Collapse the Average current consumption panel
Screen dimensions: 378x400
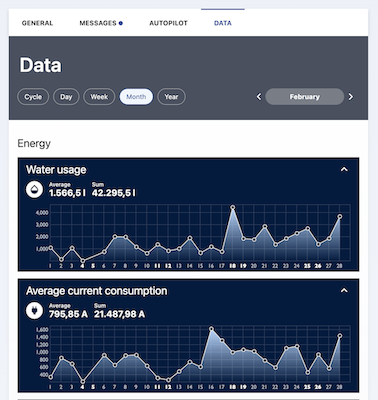pyautogui.click(x=344, y=291)
